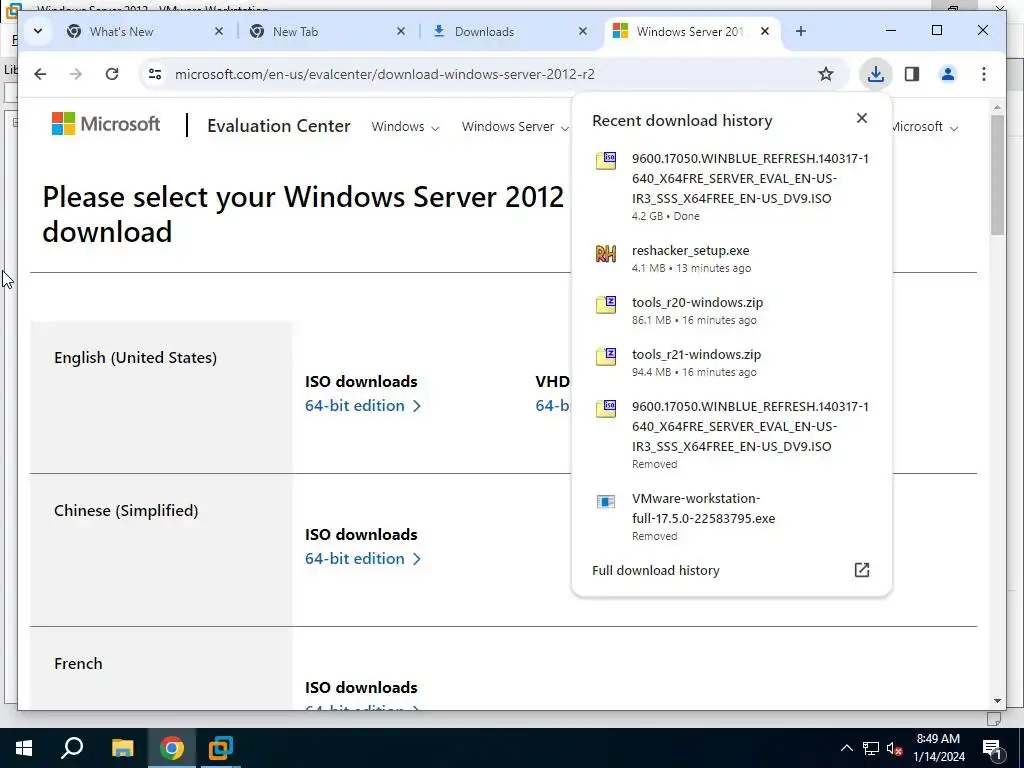Open the Evaluation Center link
This screenshot has width=1024, height=768.
pos(279,125)
